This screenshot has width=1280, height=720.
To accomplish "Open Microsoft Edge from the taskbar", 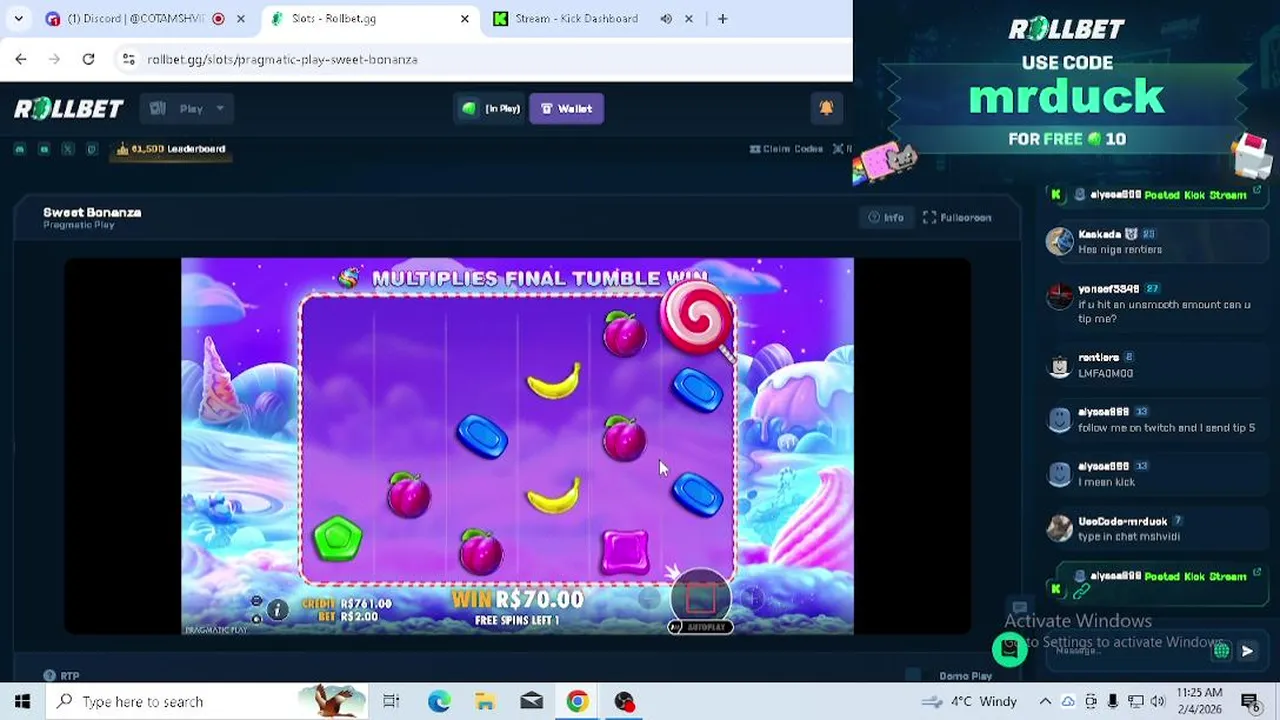I will [439, 701].
